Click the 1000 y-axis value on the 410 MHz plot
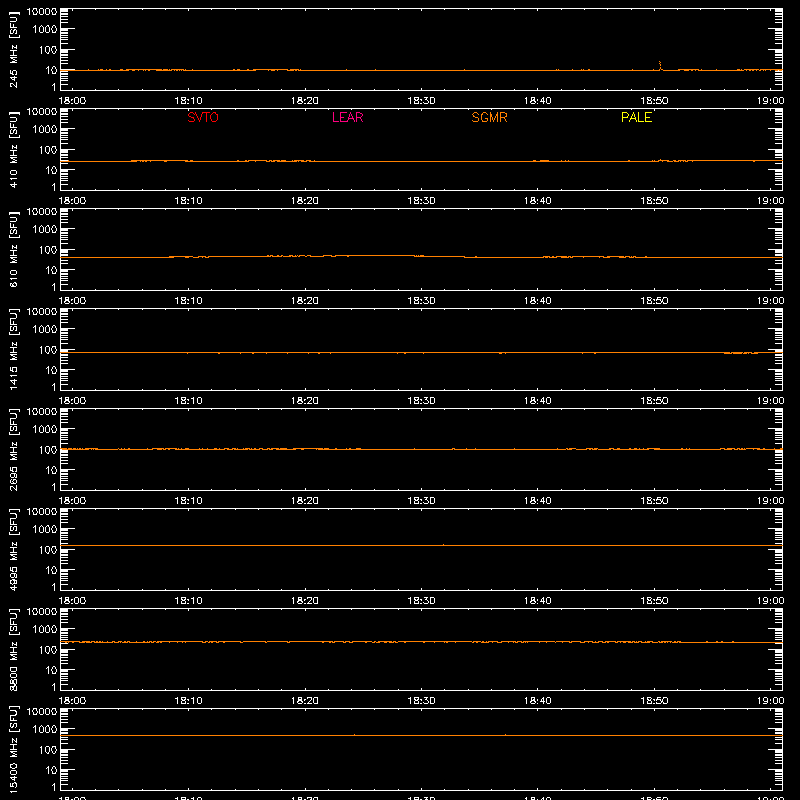The height and width of the screenshot is (800, 800). coord(45,130)
